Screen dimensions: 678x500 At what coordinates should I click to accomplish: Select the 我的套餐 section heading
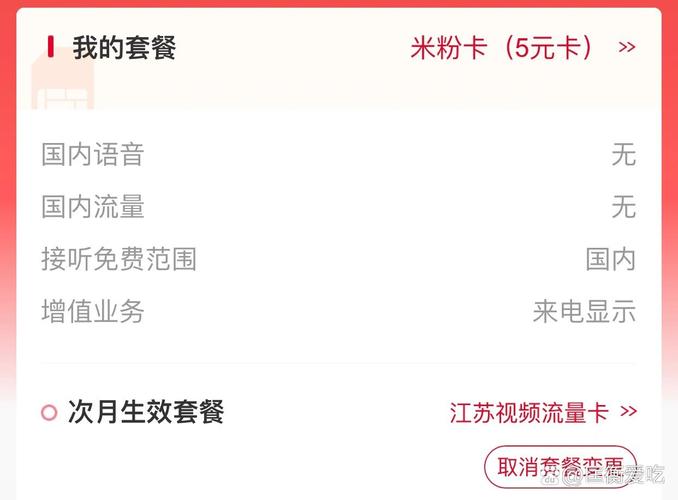click(x=124, y=47)
